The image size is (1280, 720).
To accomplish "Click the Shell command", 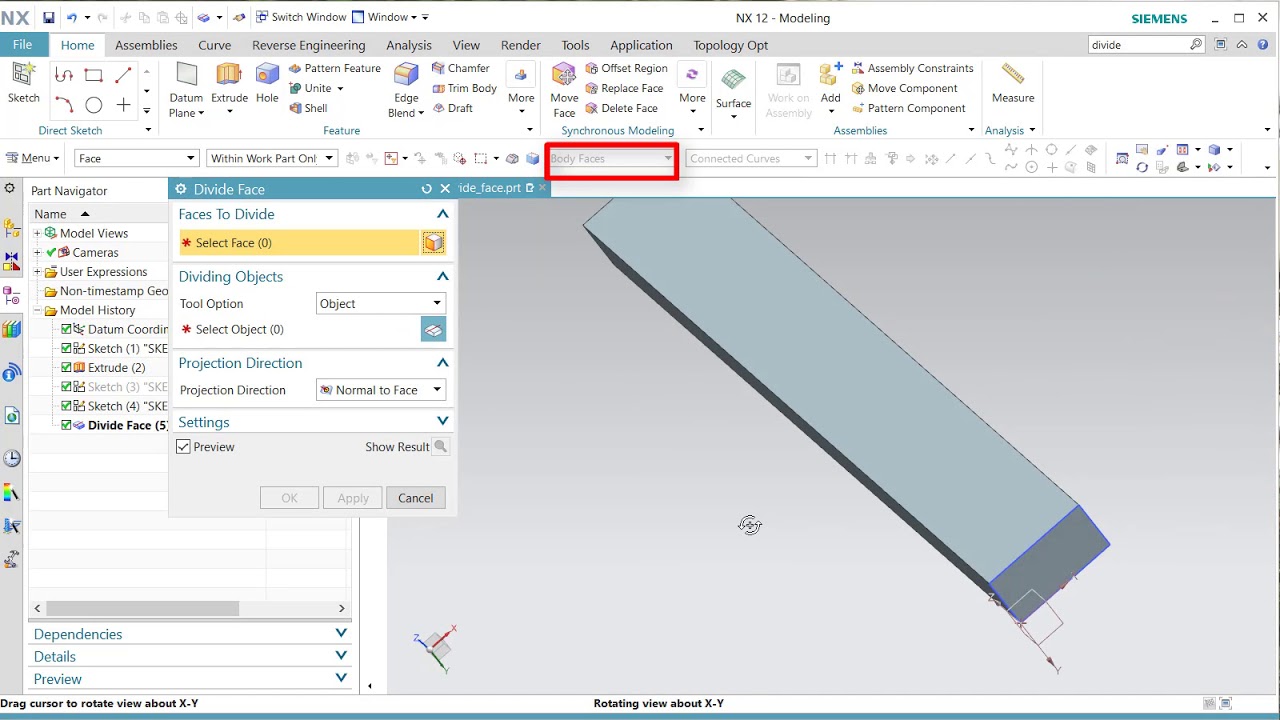I will click(308, 108).
